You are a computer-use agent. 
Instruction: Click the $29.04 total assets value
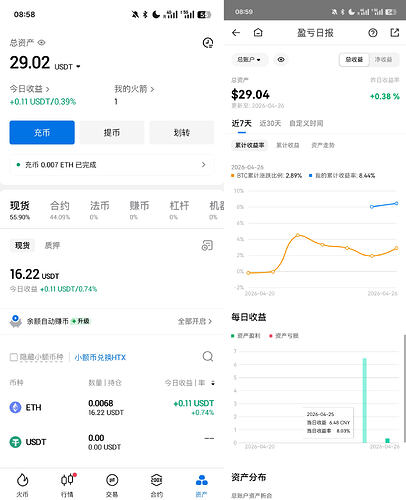250,95
